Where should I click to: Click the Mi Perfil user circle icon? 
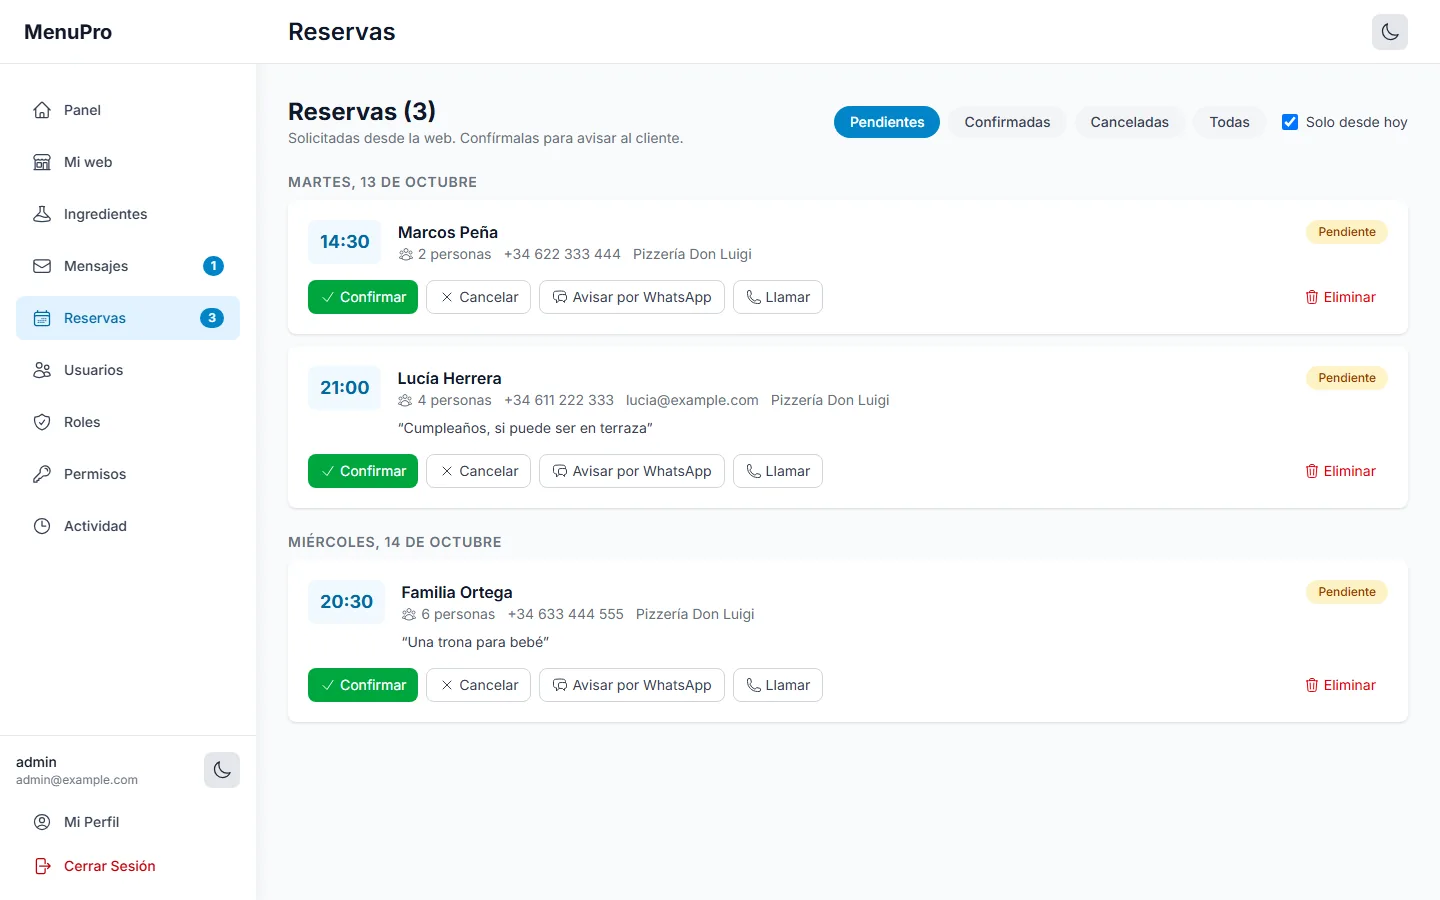(x=42, y=822)
